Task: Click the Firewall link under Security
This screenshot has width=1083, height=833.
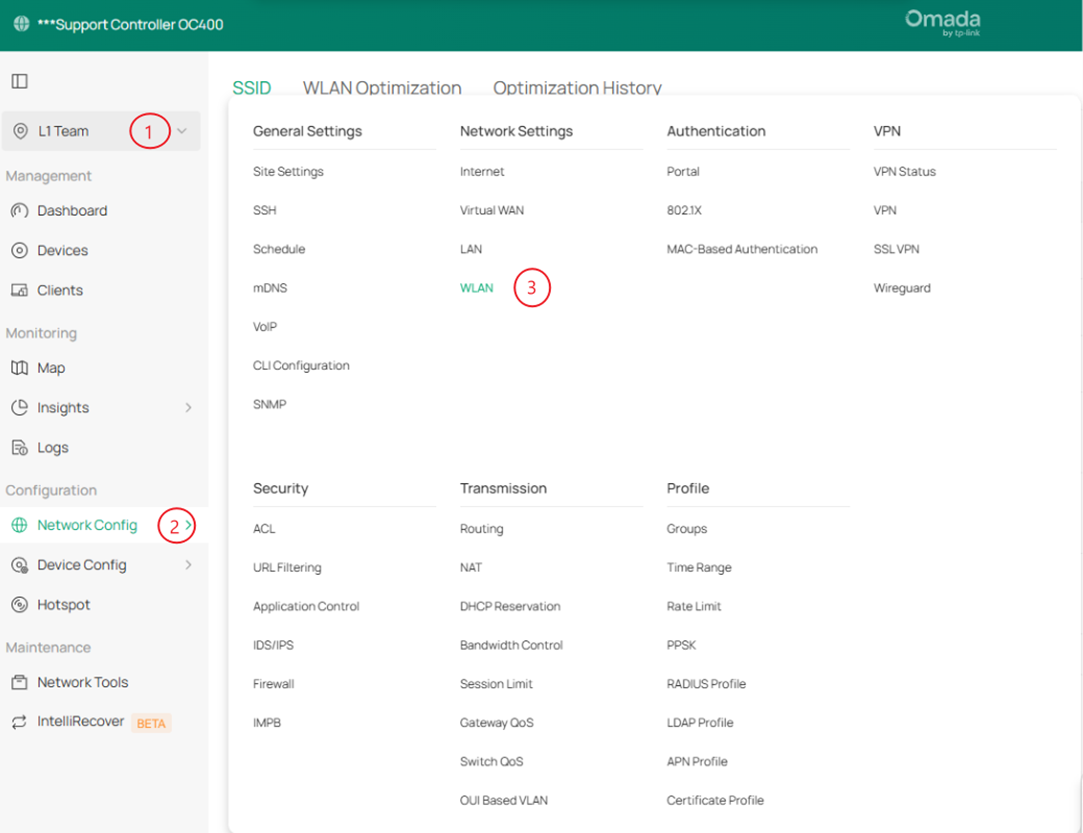Action: (x=273, y=683)
